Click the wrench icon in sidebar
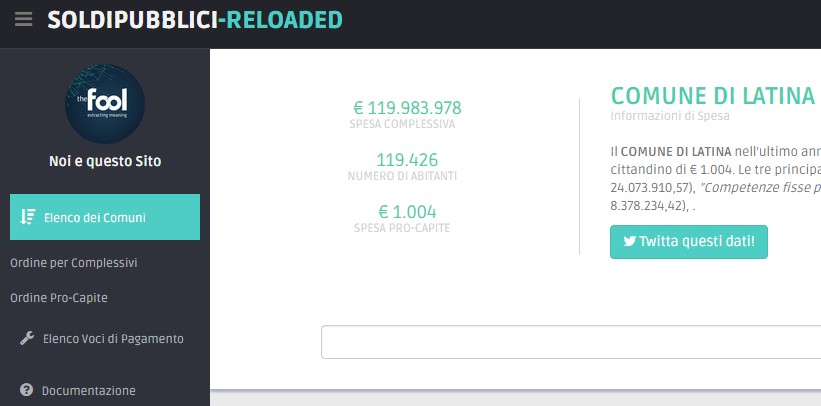The image size is (821, 406). (27, 338)
